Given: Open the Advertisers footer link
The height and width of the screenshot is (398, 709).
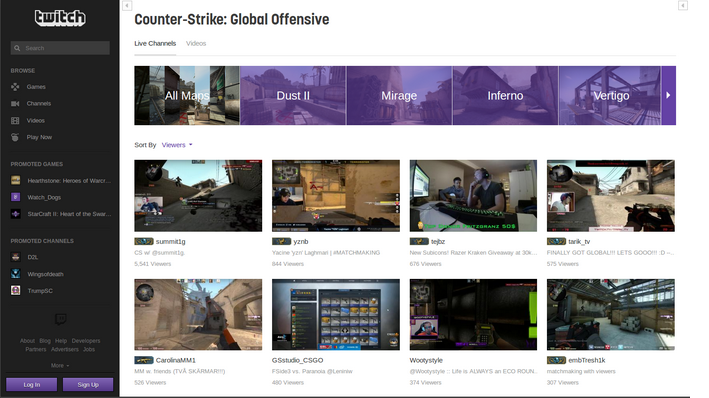Looking at the screenshot, I should (65, 349).
